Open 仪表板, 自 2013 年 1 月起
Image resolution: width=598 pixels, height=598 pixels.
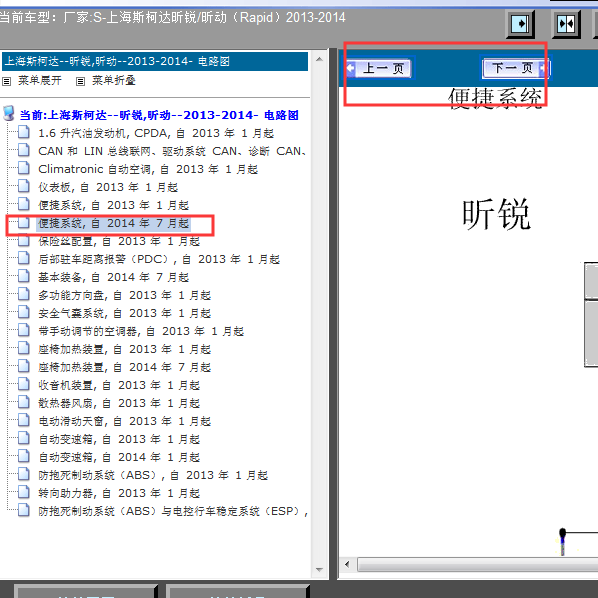click(108, 187)
